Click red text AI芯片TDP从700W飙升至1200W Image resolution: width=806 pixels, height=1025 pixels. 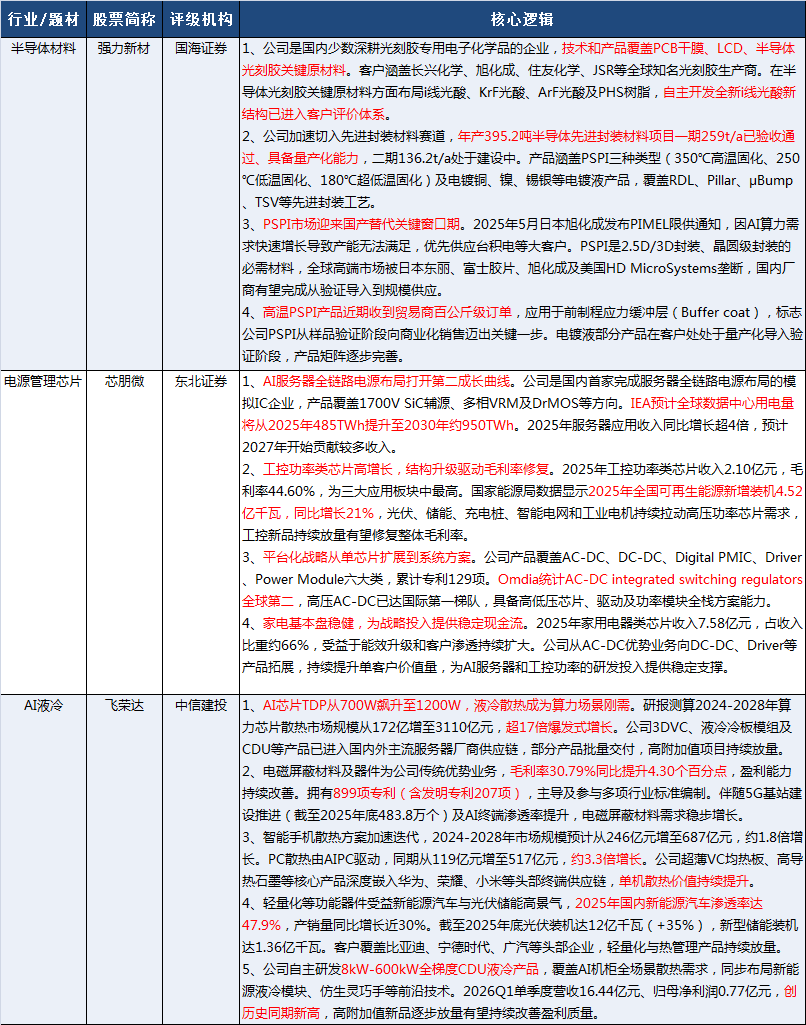(362, 705)
